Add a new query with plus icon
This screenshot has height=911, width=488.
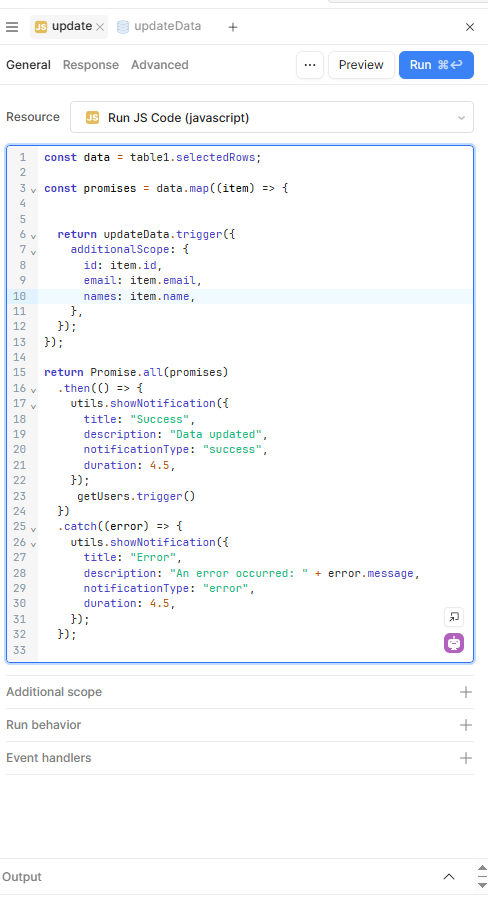tap(232, 27)
